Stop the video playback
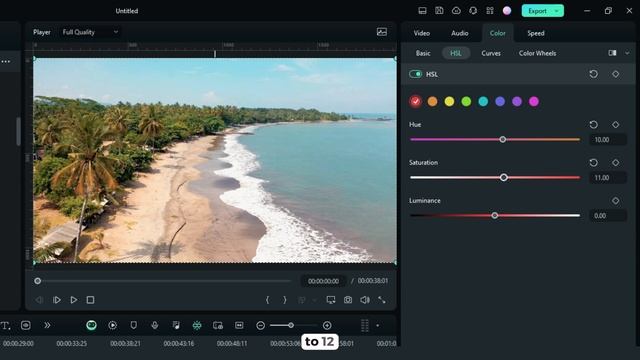The height and width of the screenshot is (360, 640). 91,300
